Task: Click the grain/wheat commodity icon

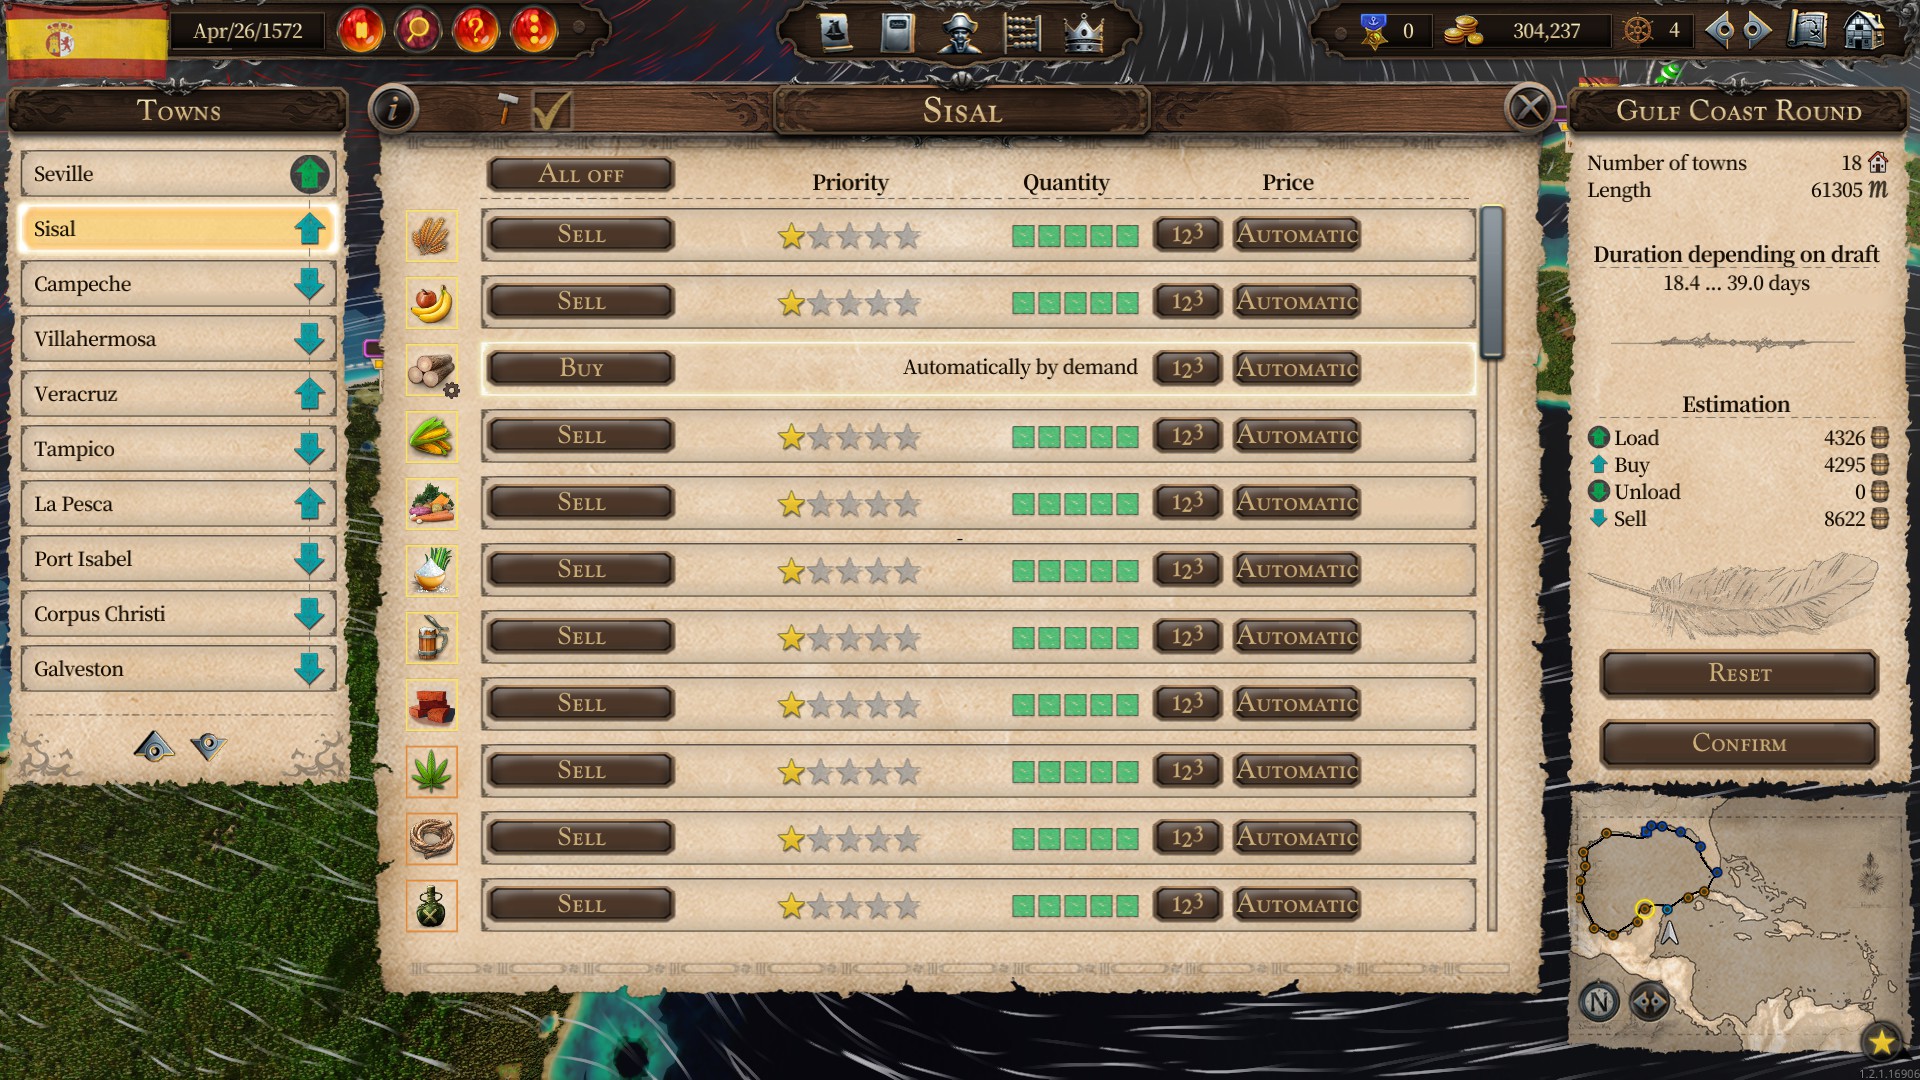Action: pyautogui.click(x=431, y=235)
